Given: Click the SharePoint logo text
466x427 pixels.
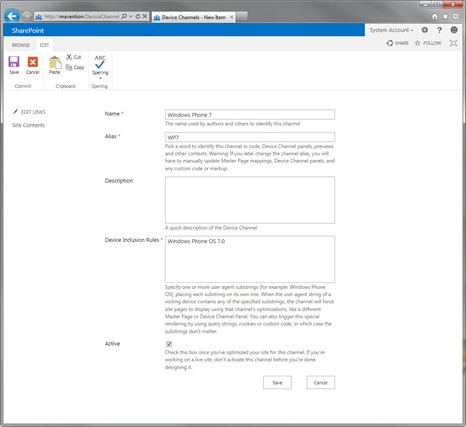Looking at the screenshot, I should pos(28,30).
